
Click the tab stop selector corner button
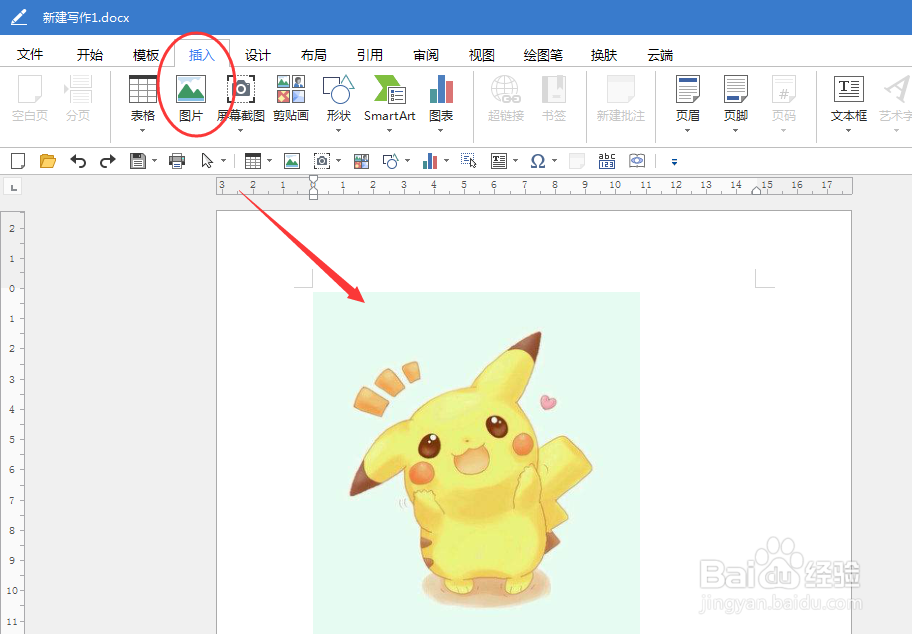pos(13,187)
